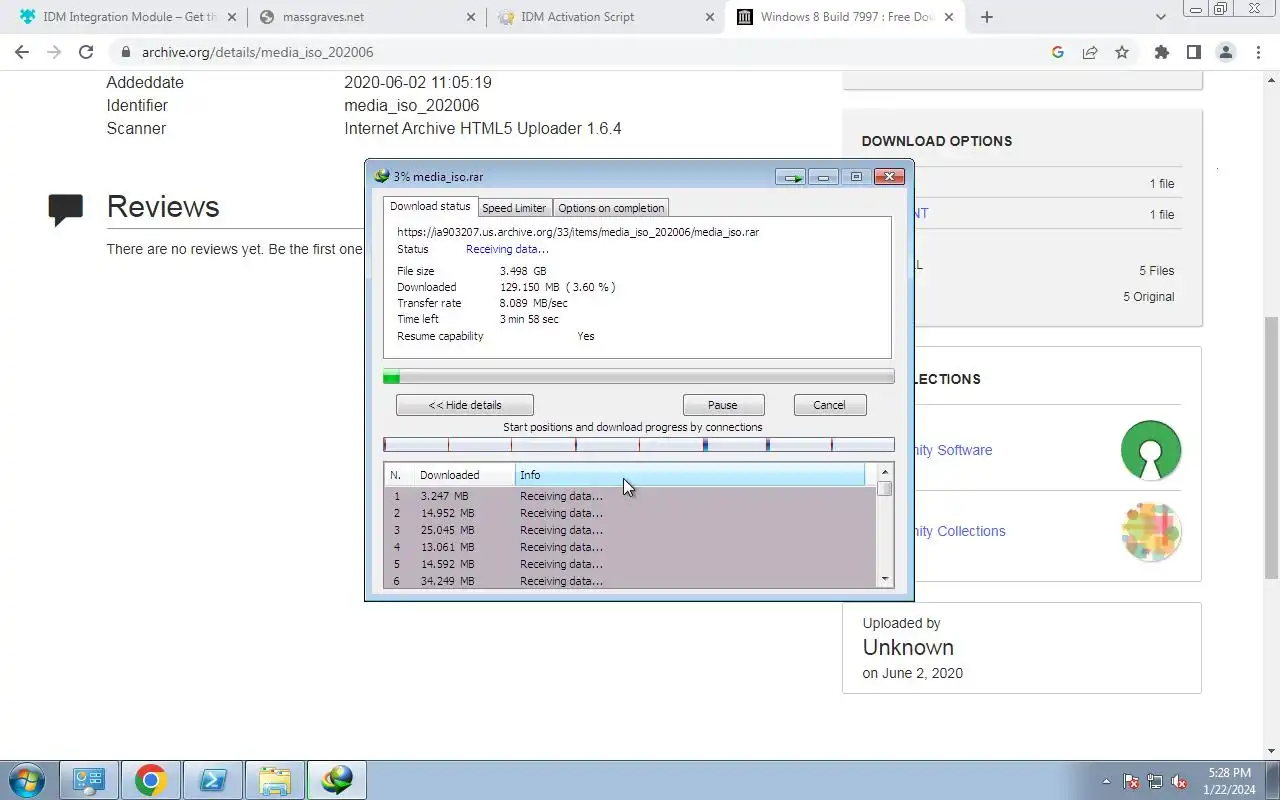Image resolution: width=1280 pixels, height=800 pixels.
Task: Show hidden tray icons arrow
Action: [1106, 781]
